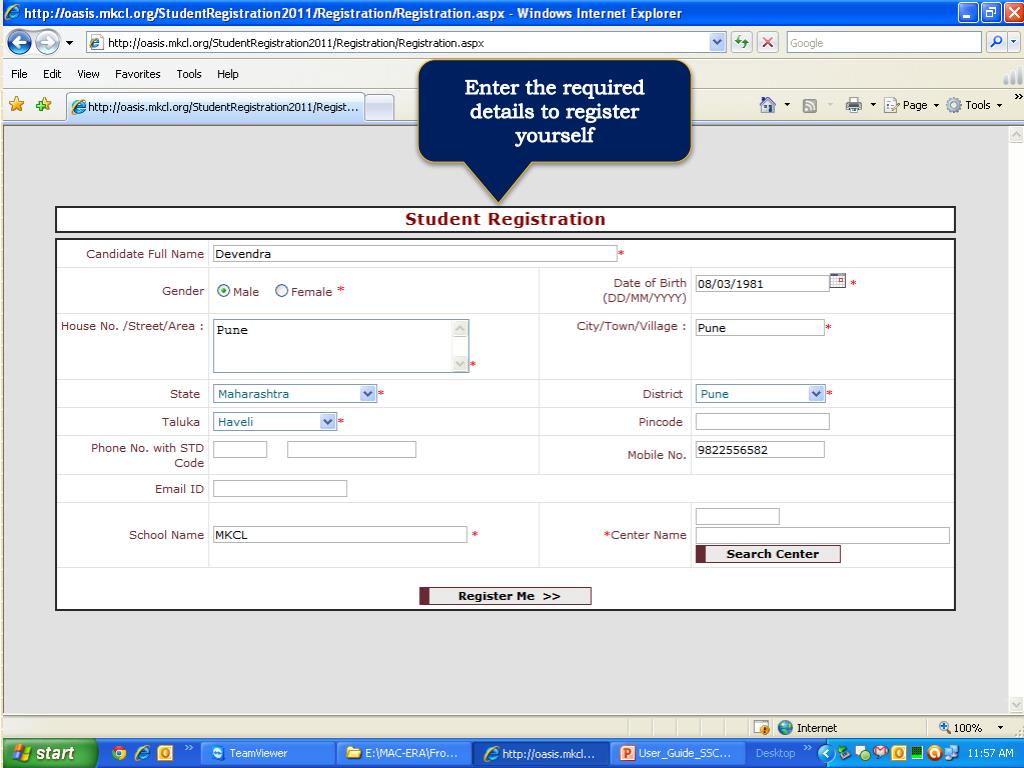This screenshot has width=1024, height=768.
Task: Click the Register Me button
Action: click(x=506, y=596)
